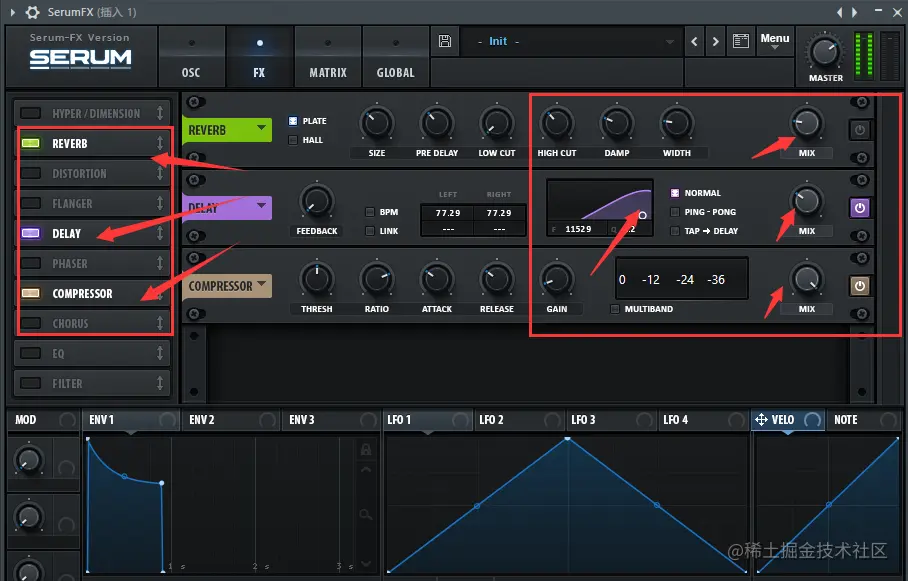Image resolution: width=908 pixels, height=581 pixels.
Task: Enable the Flanger effect
Action: point(31,203)
